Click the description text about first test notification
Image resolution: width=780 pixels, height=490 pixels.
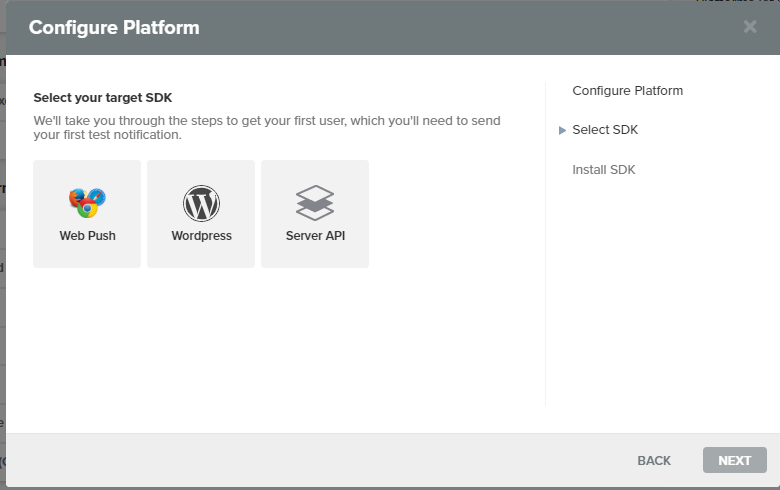pyautogui.click(x=267, y=128)
